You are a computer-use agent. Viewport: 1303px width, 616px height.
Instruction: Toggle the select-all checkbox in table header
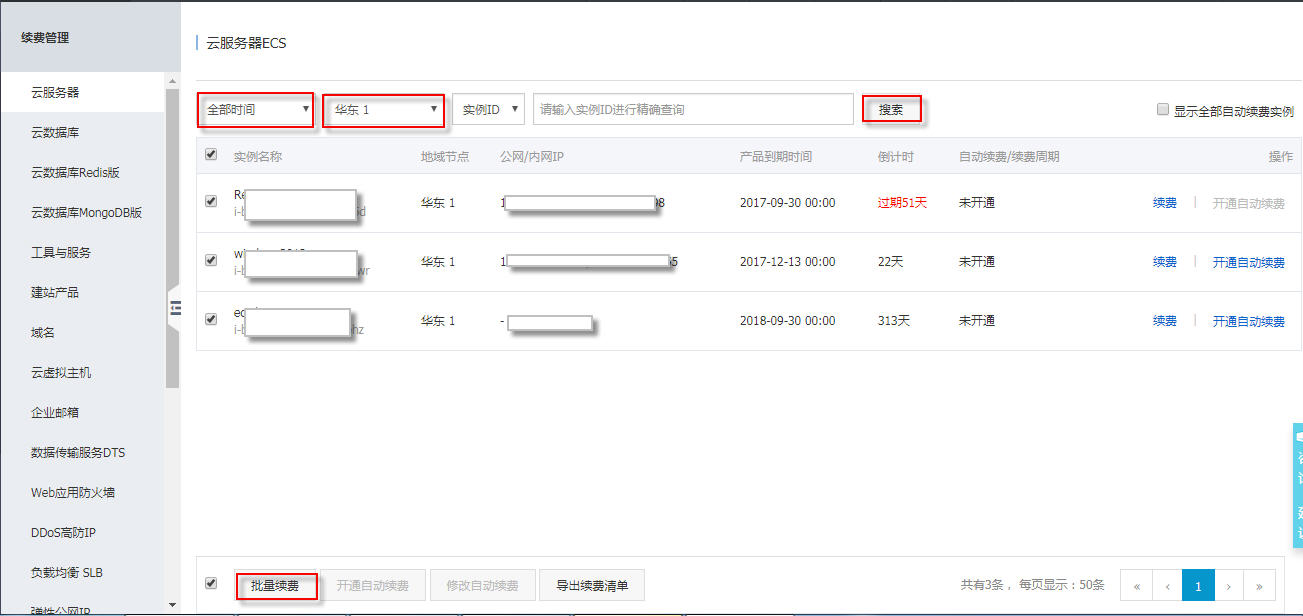[211, 155]
